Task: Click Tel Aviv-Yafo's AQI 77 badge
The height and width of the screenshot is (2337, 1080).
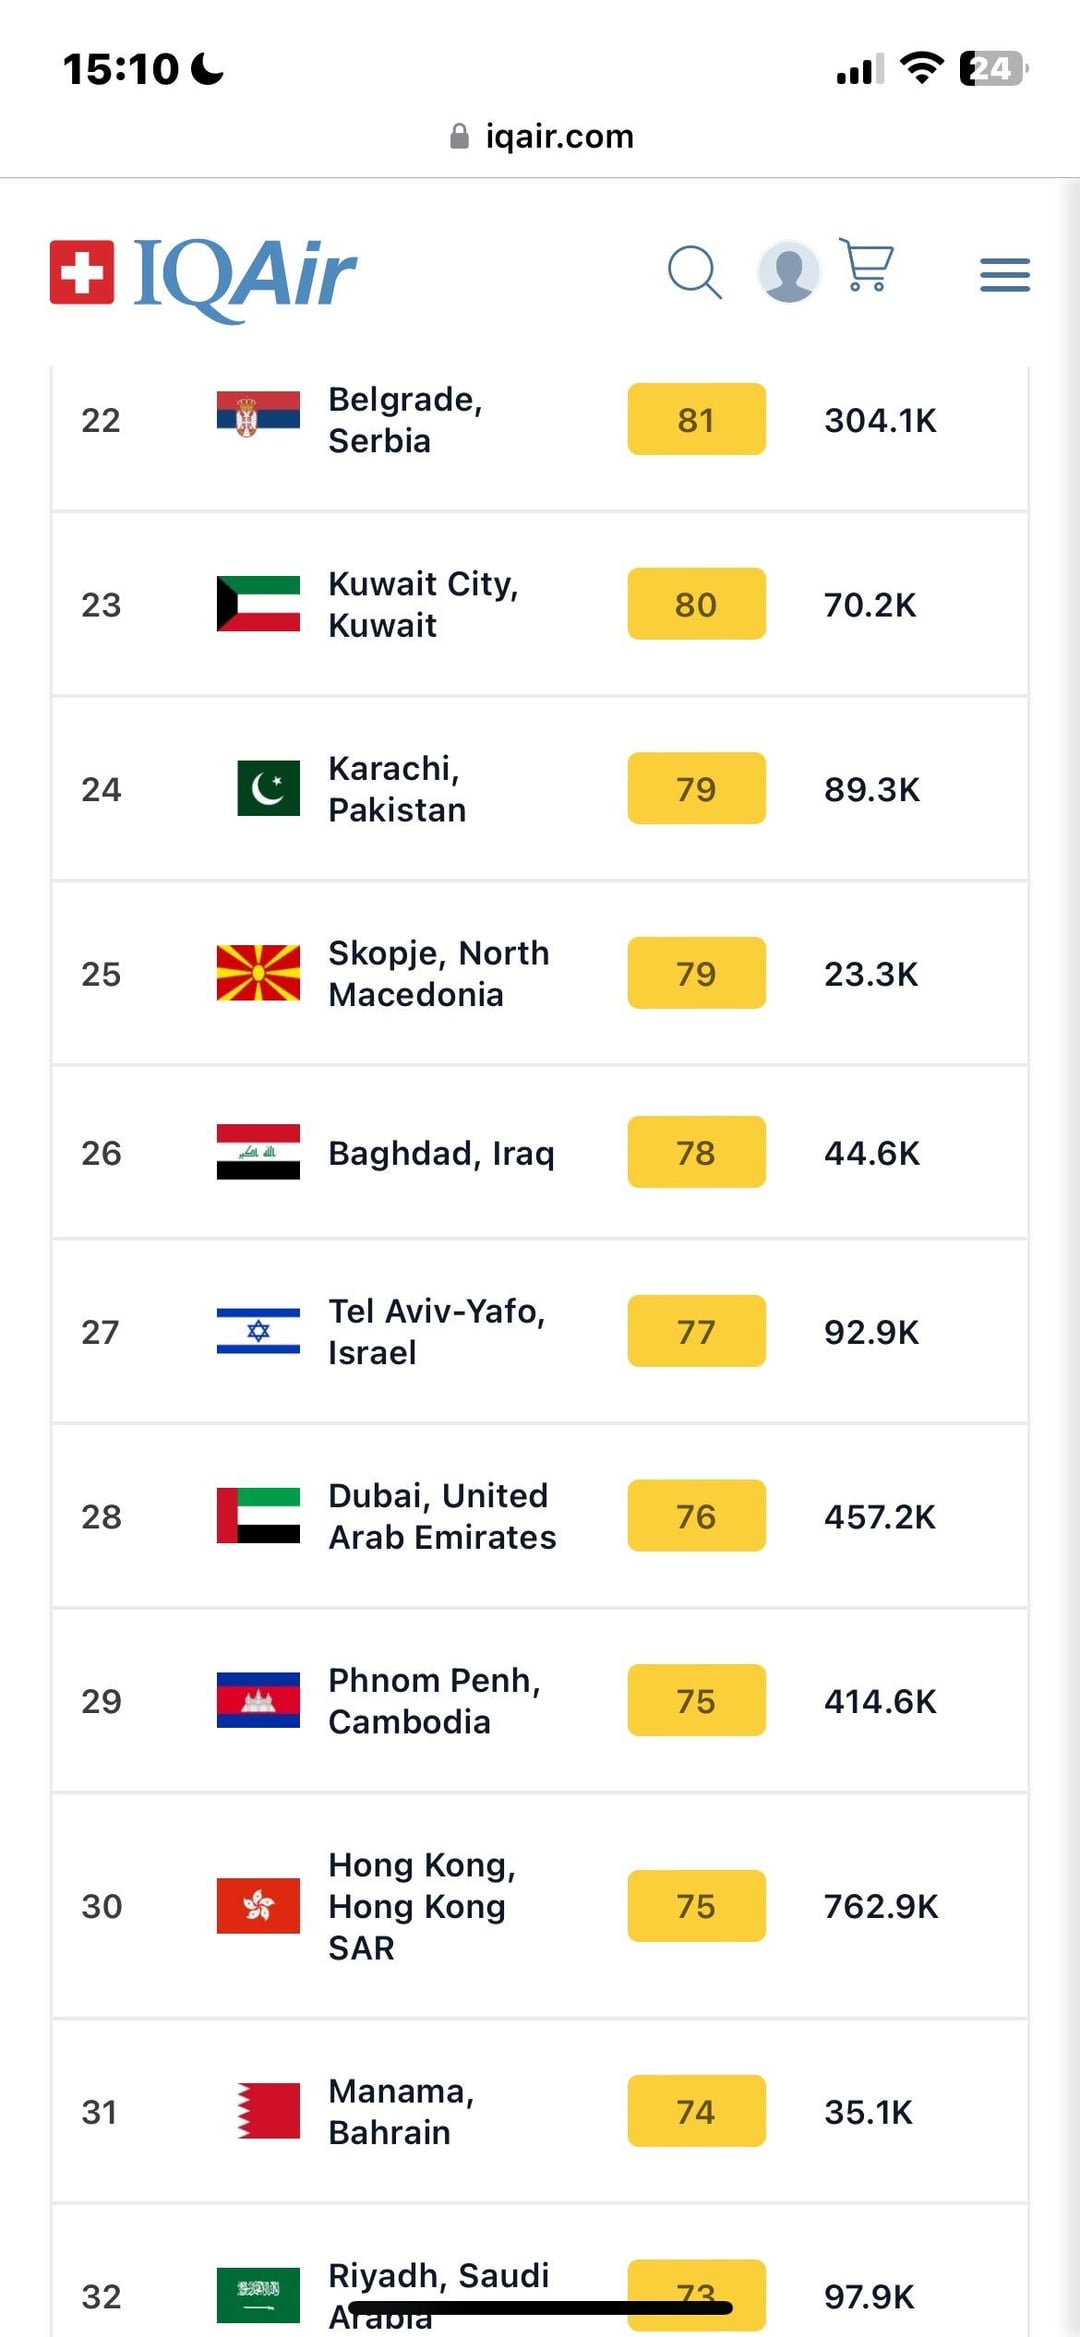Action: click(696, 1331)
